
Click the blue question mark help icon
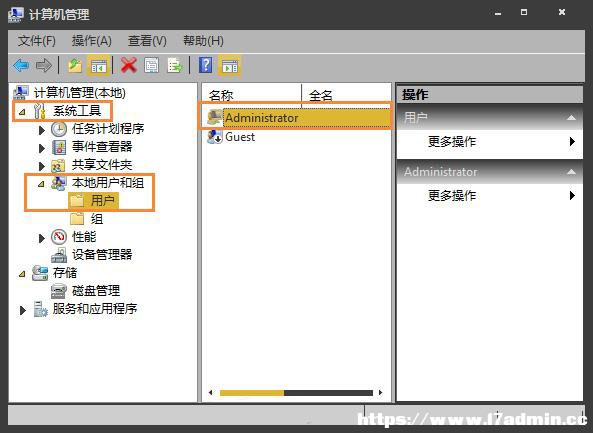point(205,65)
